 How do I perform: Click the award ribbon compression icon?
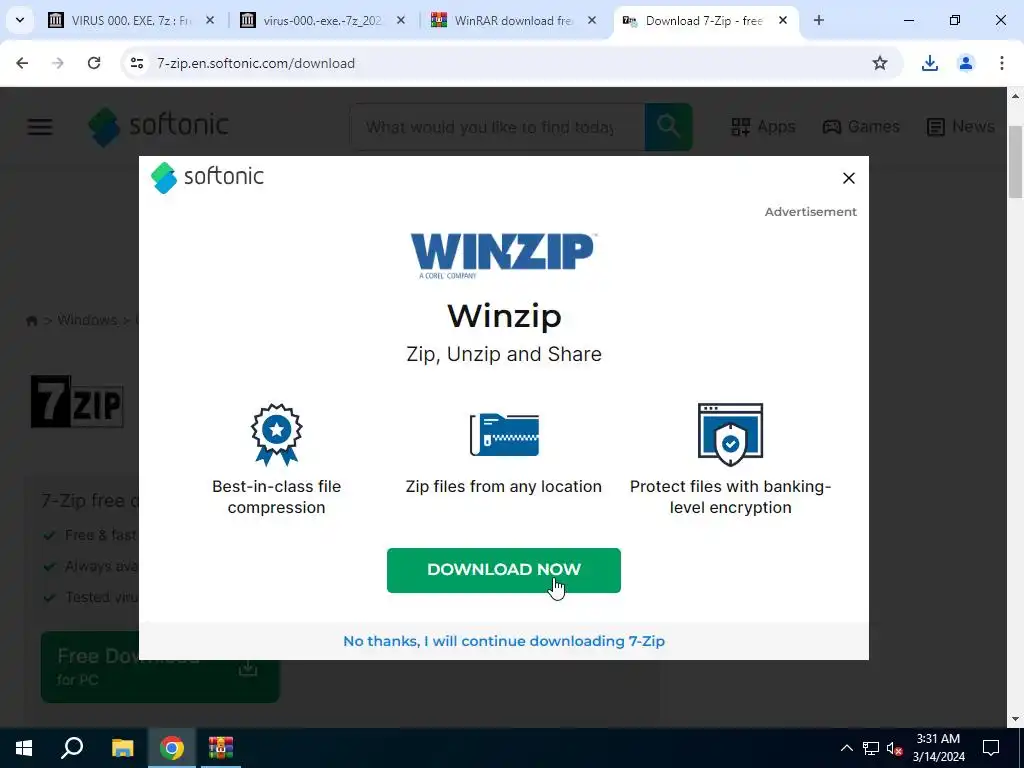click(x=276, y=434)
